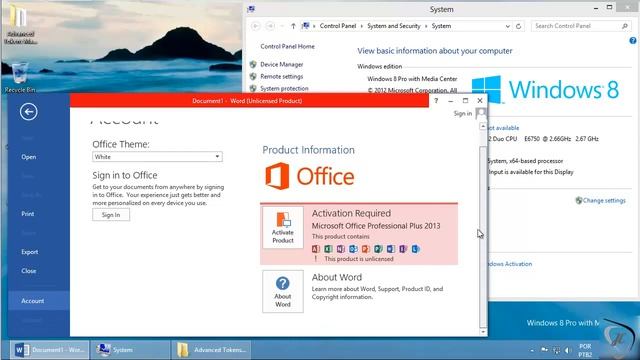Viewport: 640px width, 360px height.
Task: Open Control Panel Home link
Action: [x=287, y=47]
